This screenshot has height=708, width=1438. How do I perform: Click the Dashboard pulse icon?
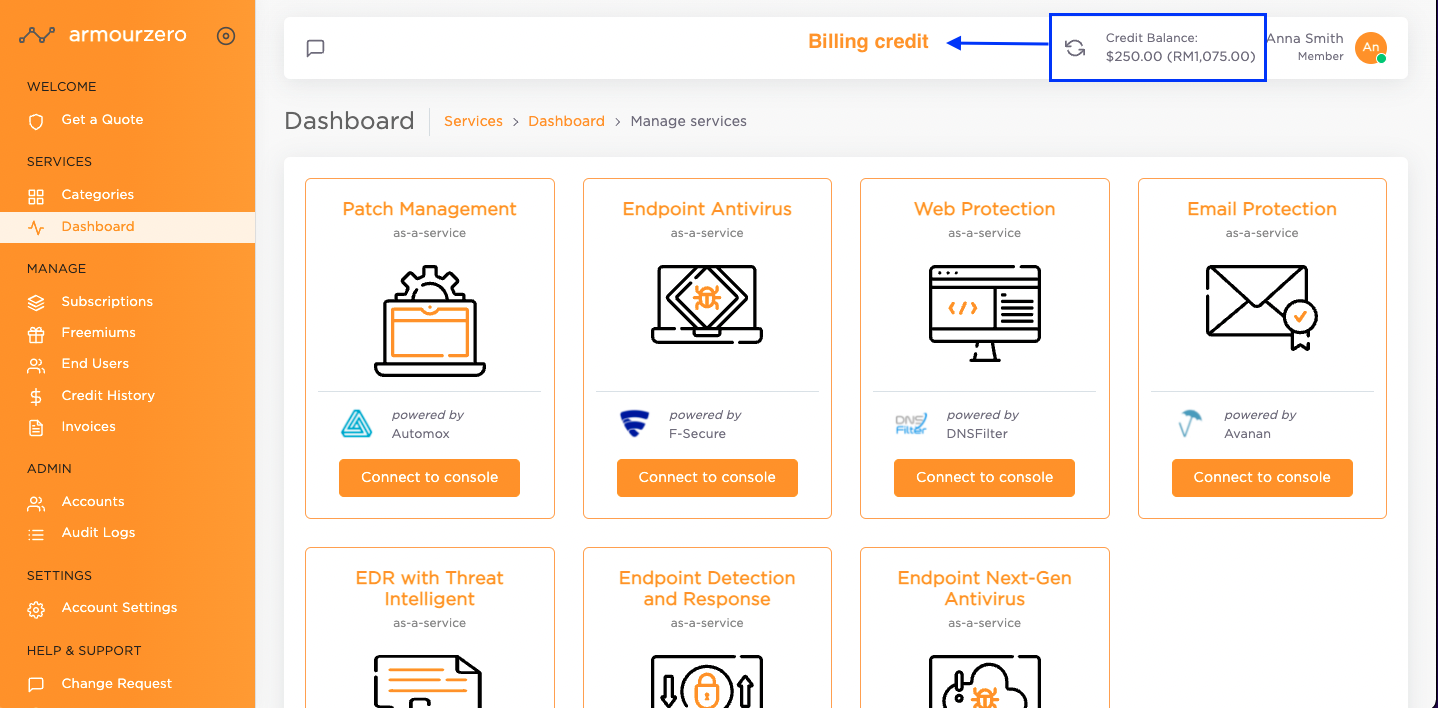click(36, 228)
